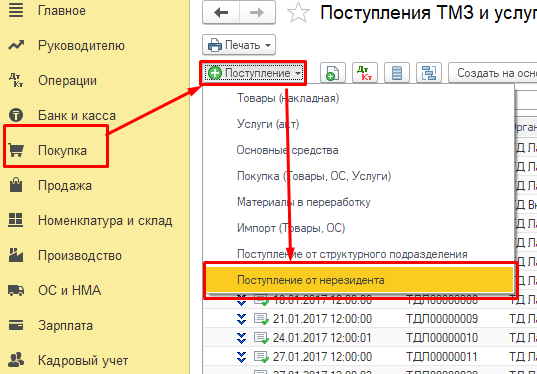Choose Товары (накладная) from the menu
The width and height of the screenshot is (537, 374).
359,98
